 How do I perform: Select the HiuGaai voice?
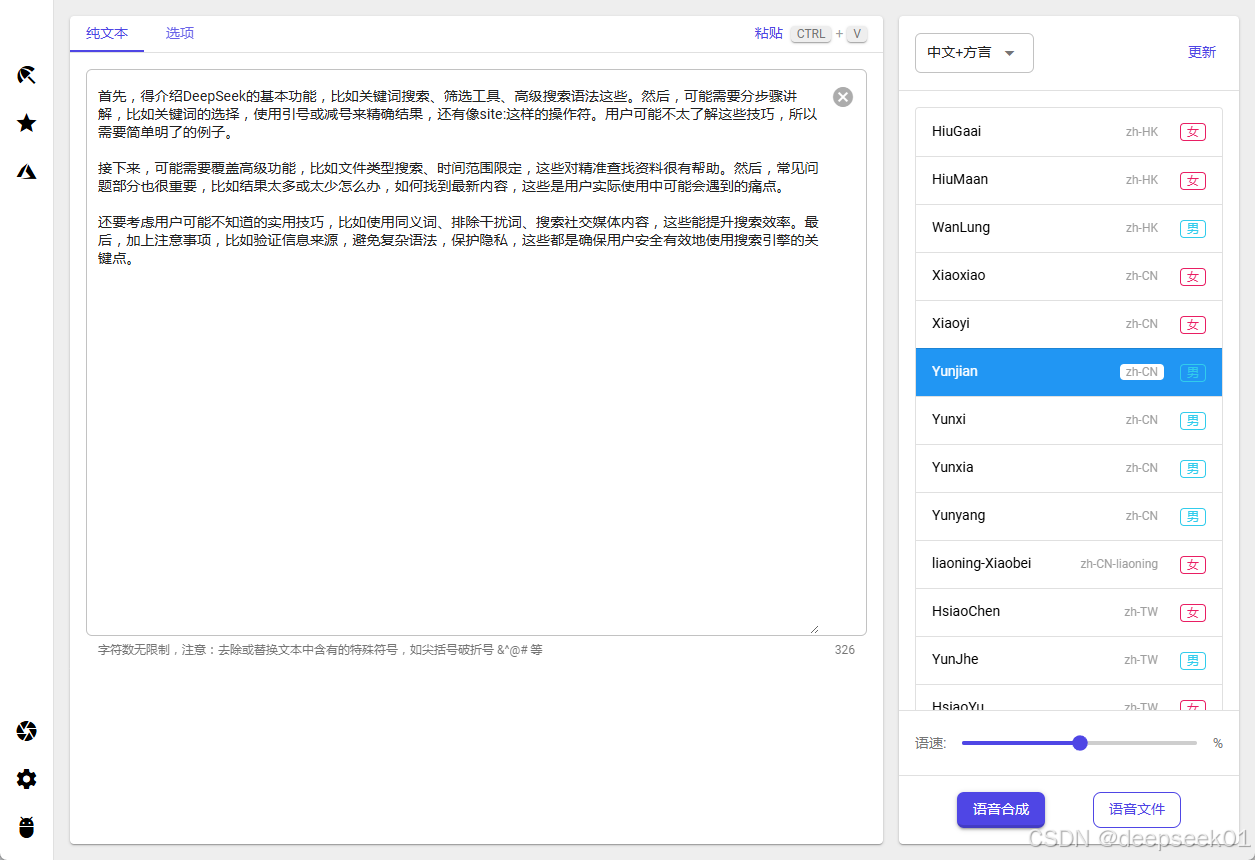click(x=1069, y=132)
